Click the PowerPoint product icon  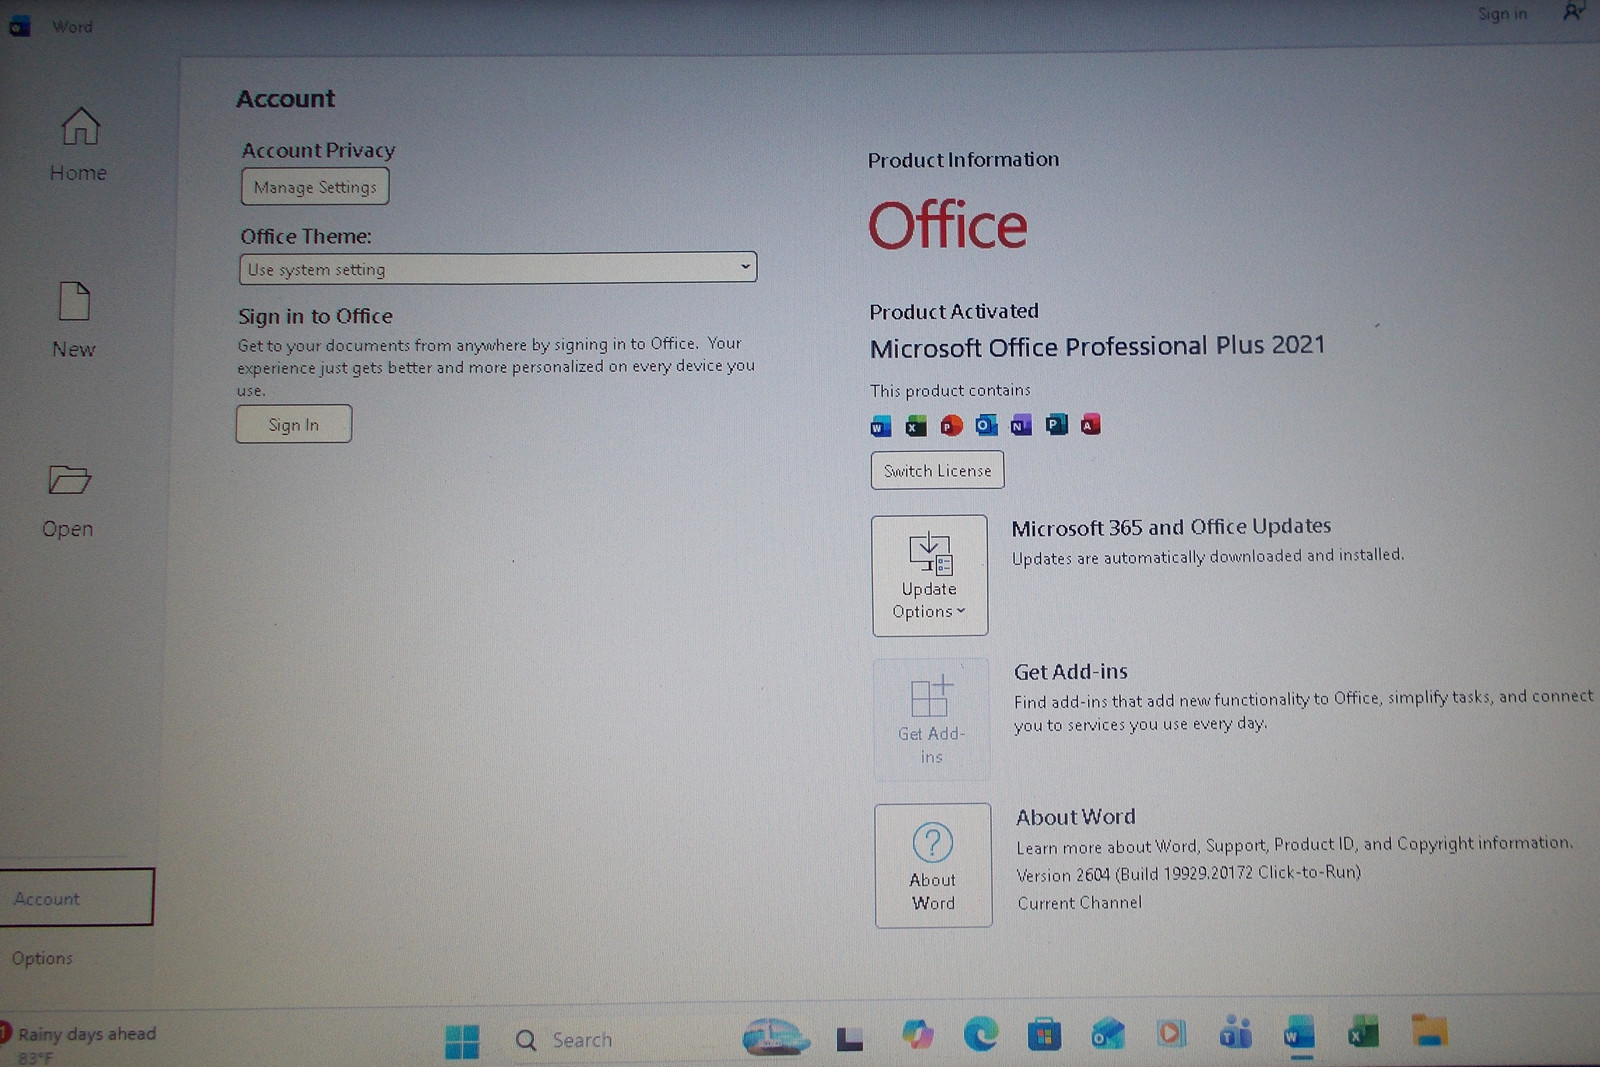coord(951,426)
